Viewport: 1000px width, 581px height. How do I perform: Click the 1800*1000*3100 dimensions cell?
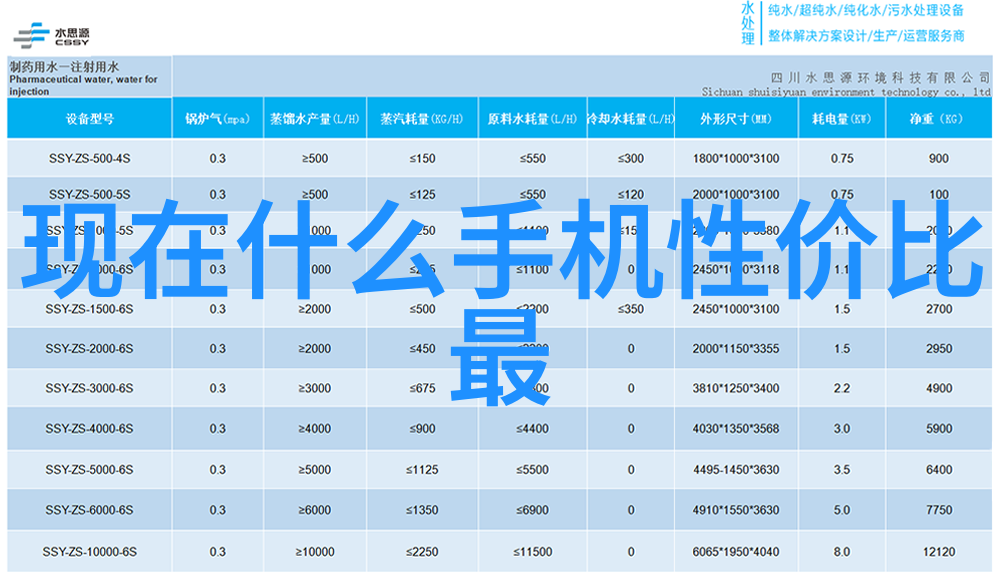coord(735,159)
